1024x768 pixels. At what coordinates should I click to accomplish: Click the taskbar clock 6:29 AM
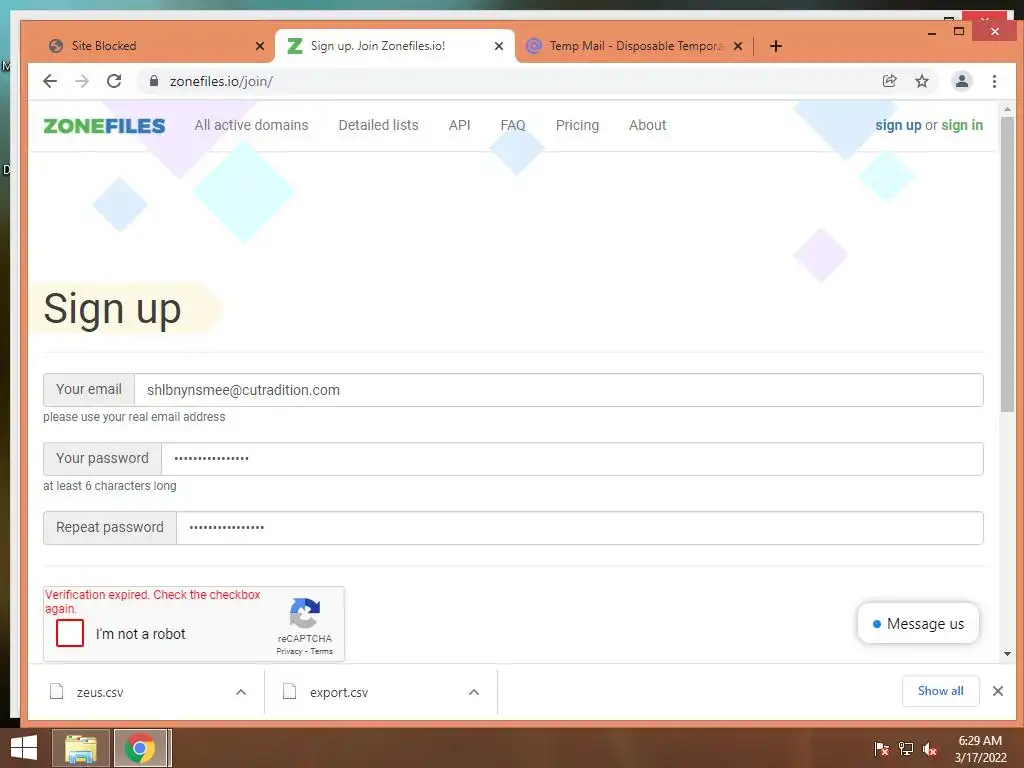tap(980, 741)
